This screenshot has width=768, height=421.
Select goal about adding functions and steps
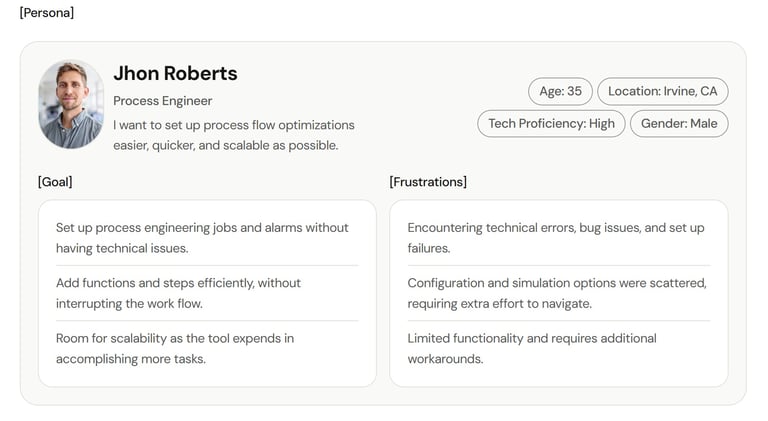click(178, 293)
